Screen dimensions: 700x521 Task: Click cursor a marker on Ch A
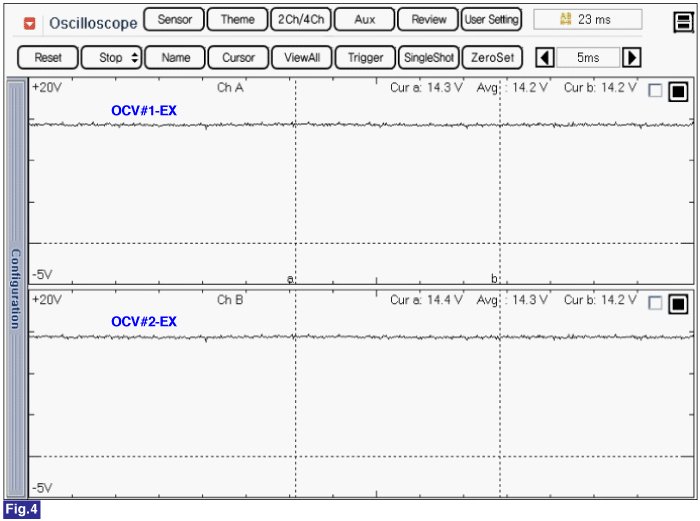tap(291, 279)
